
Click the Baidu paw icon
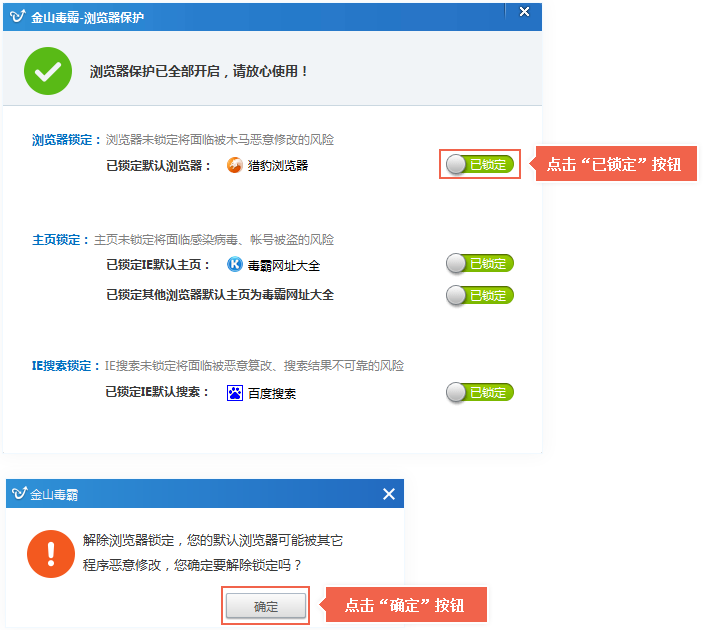pyautogui.click(x=234, y=393)
